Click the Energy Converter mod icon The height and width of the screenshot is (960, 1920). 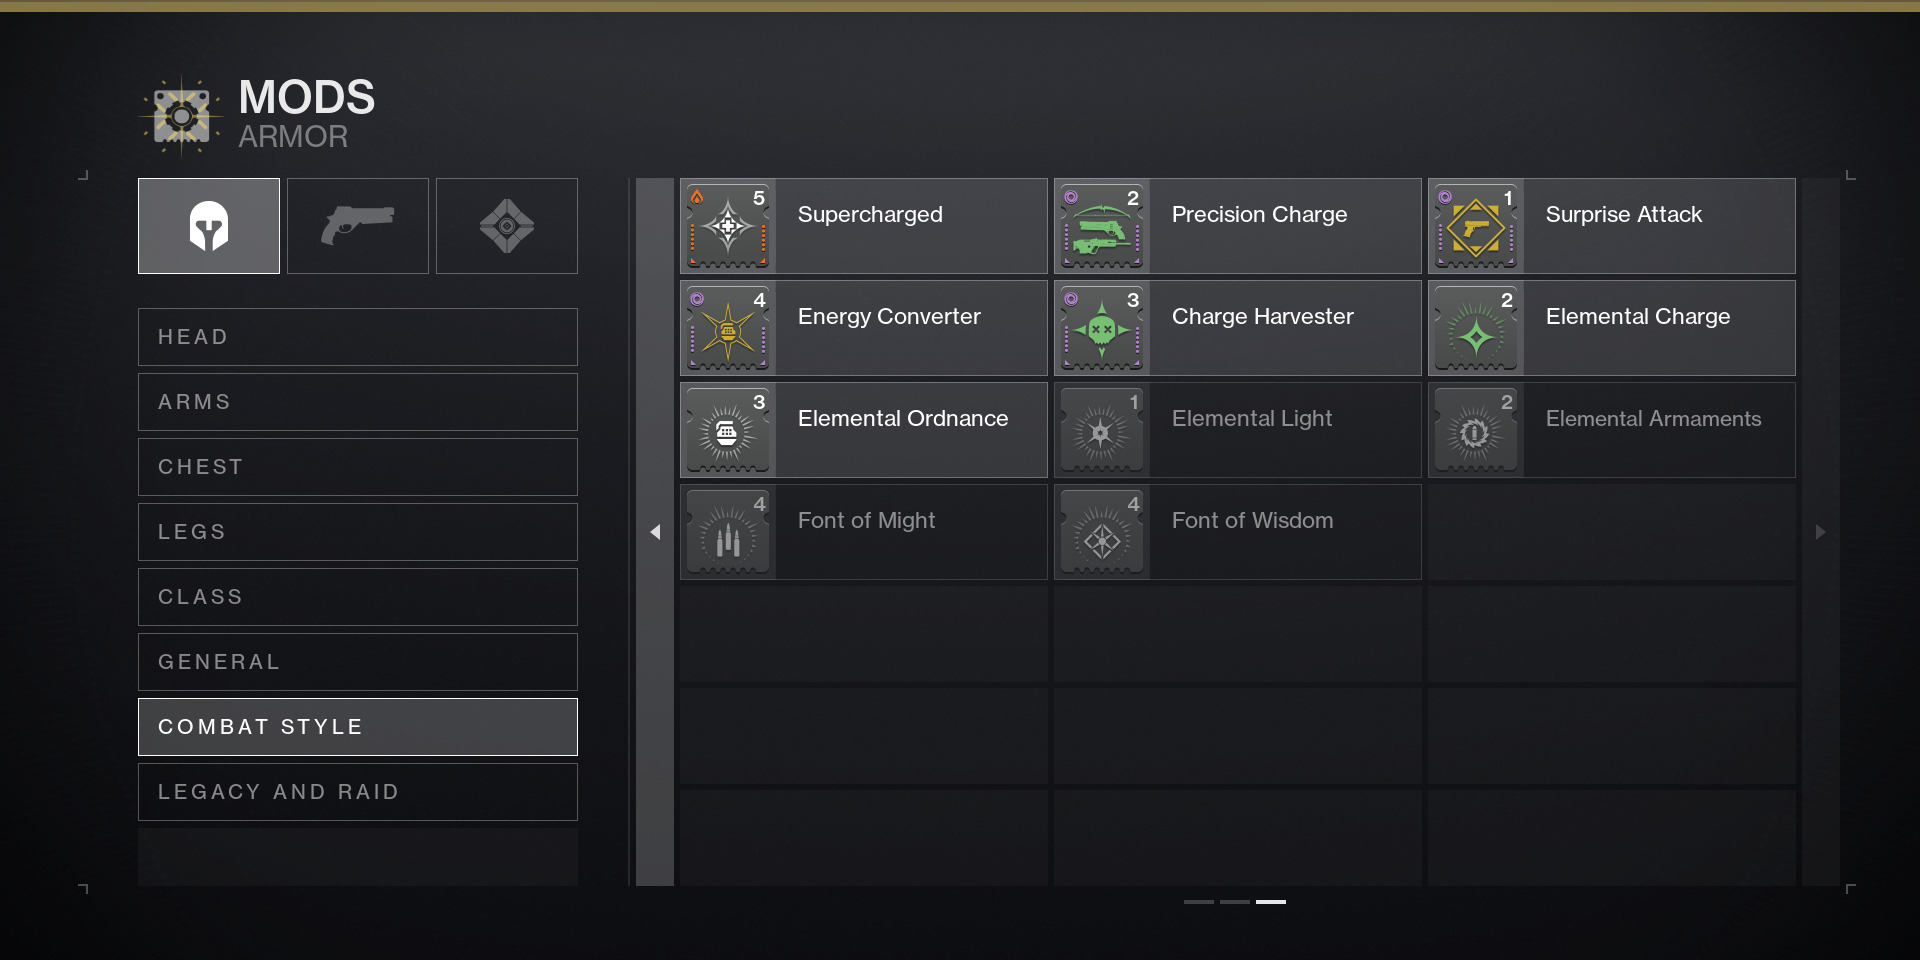point(728,328)
